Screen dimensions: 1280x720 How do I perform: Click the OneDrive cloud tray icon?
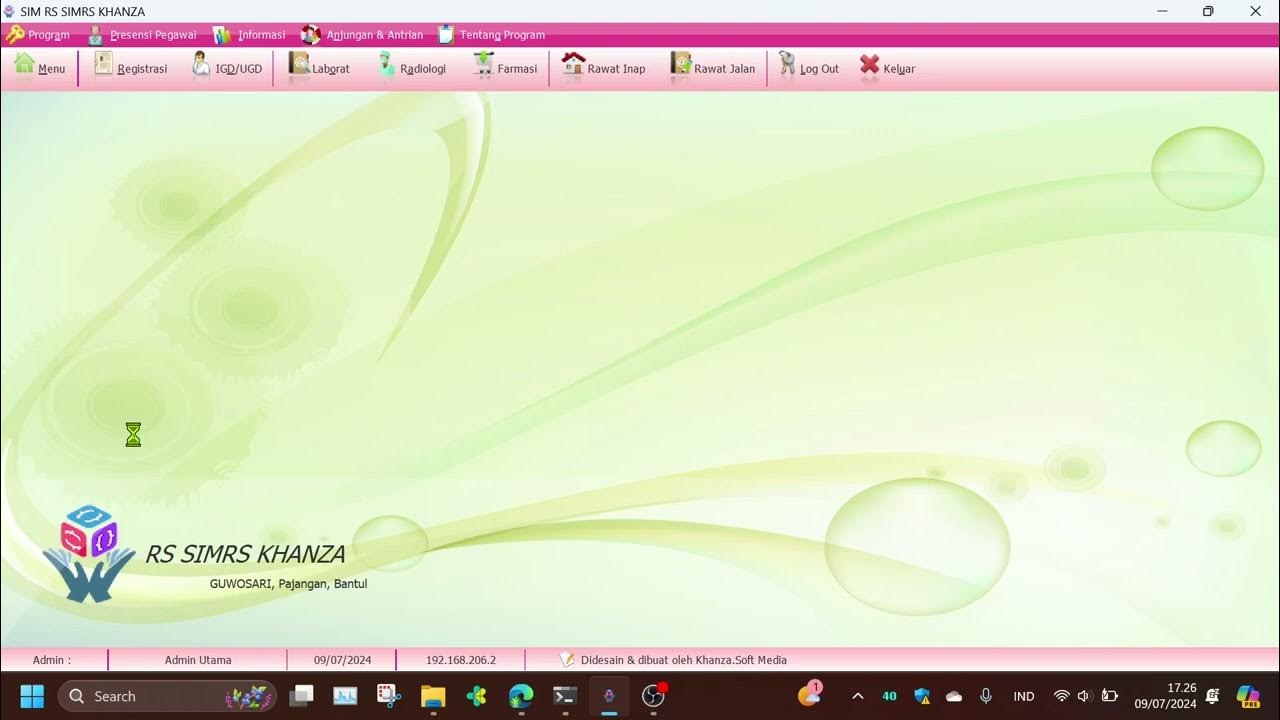click(954, 696)
